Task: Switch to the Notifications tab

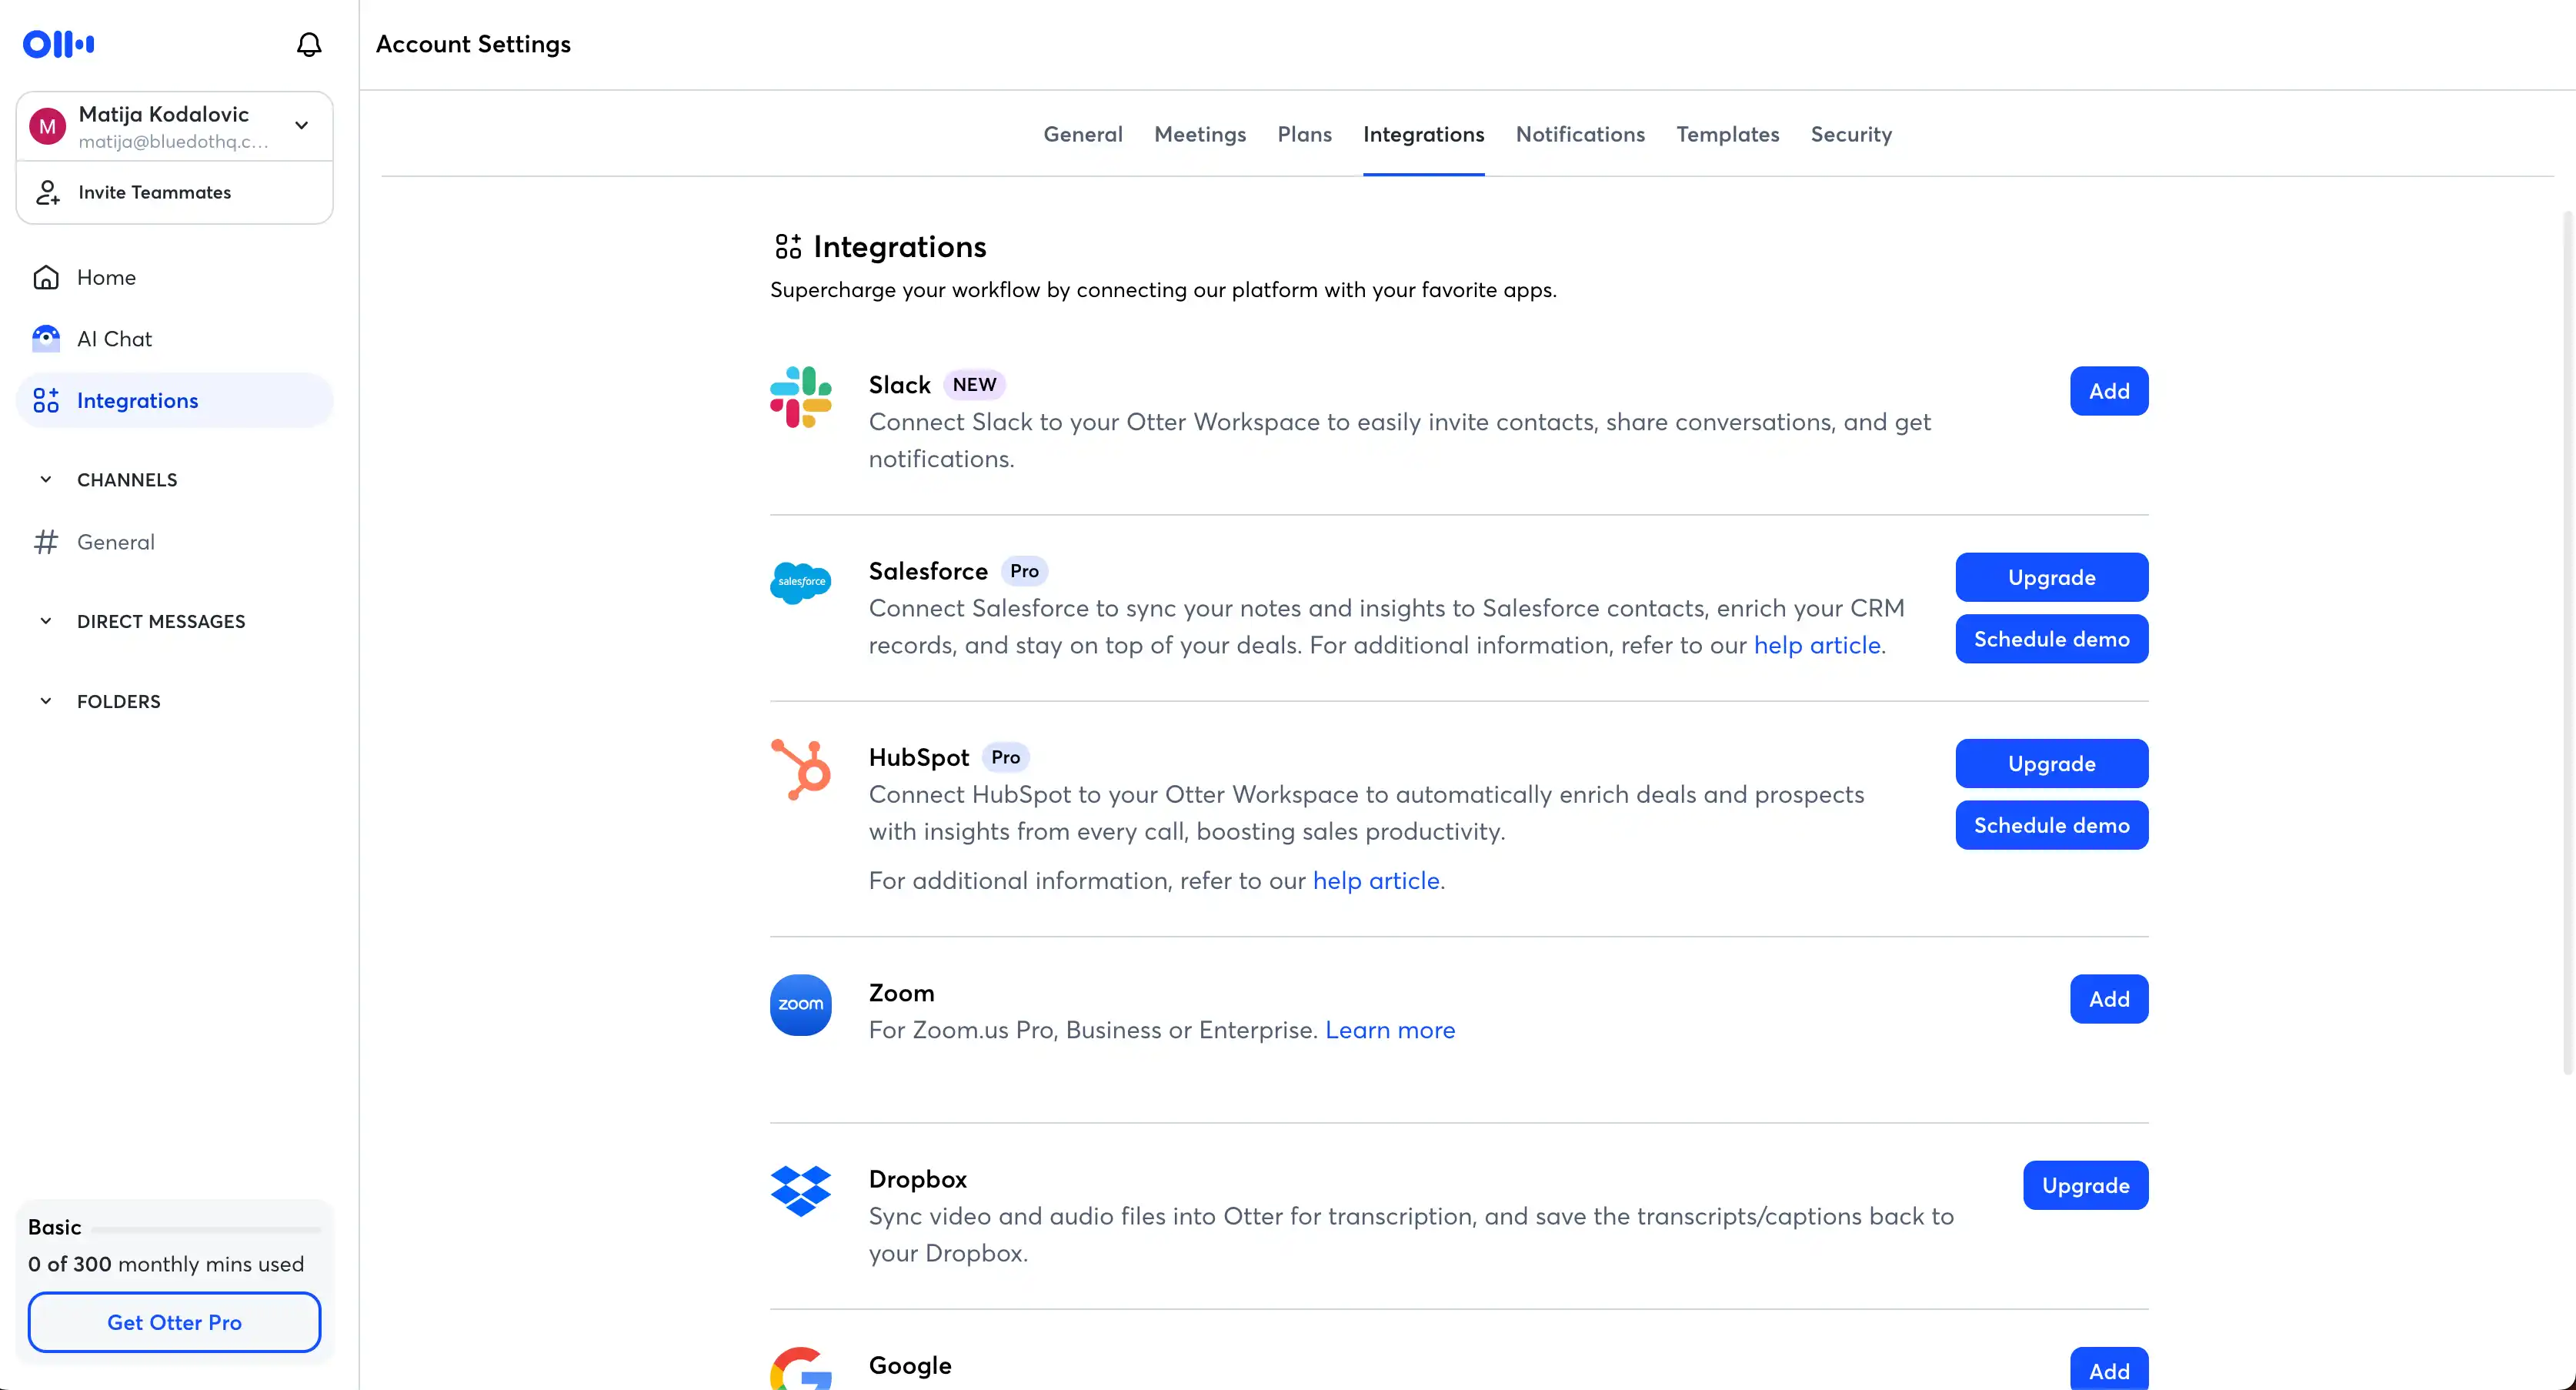Action: coord(1580,134)
